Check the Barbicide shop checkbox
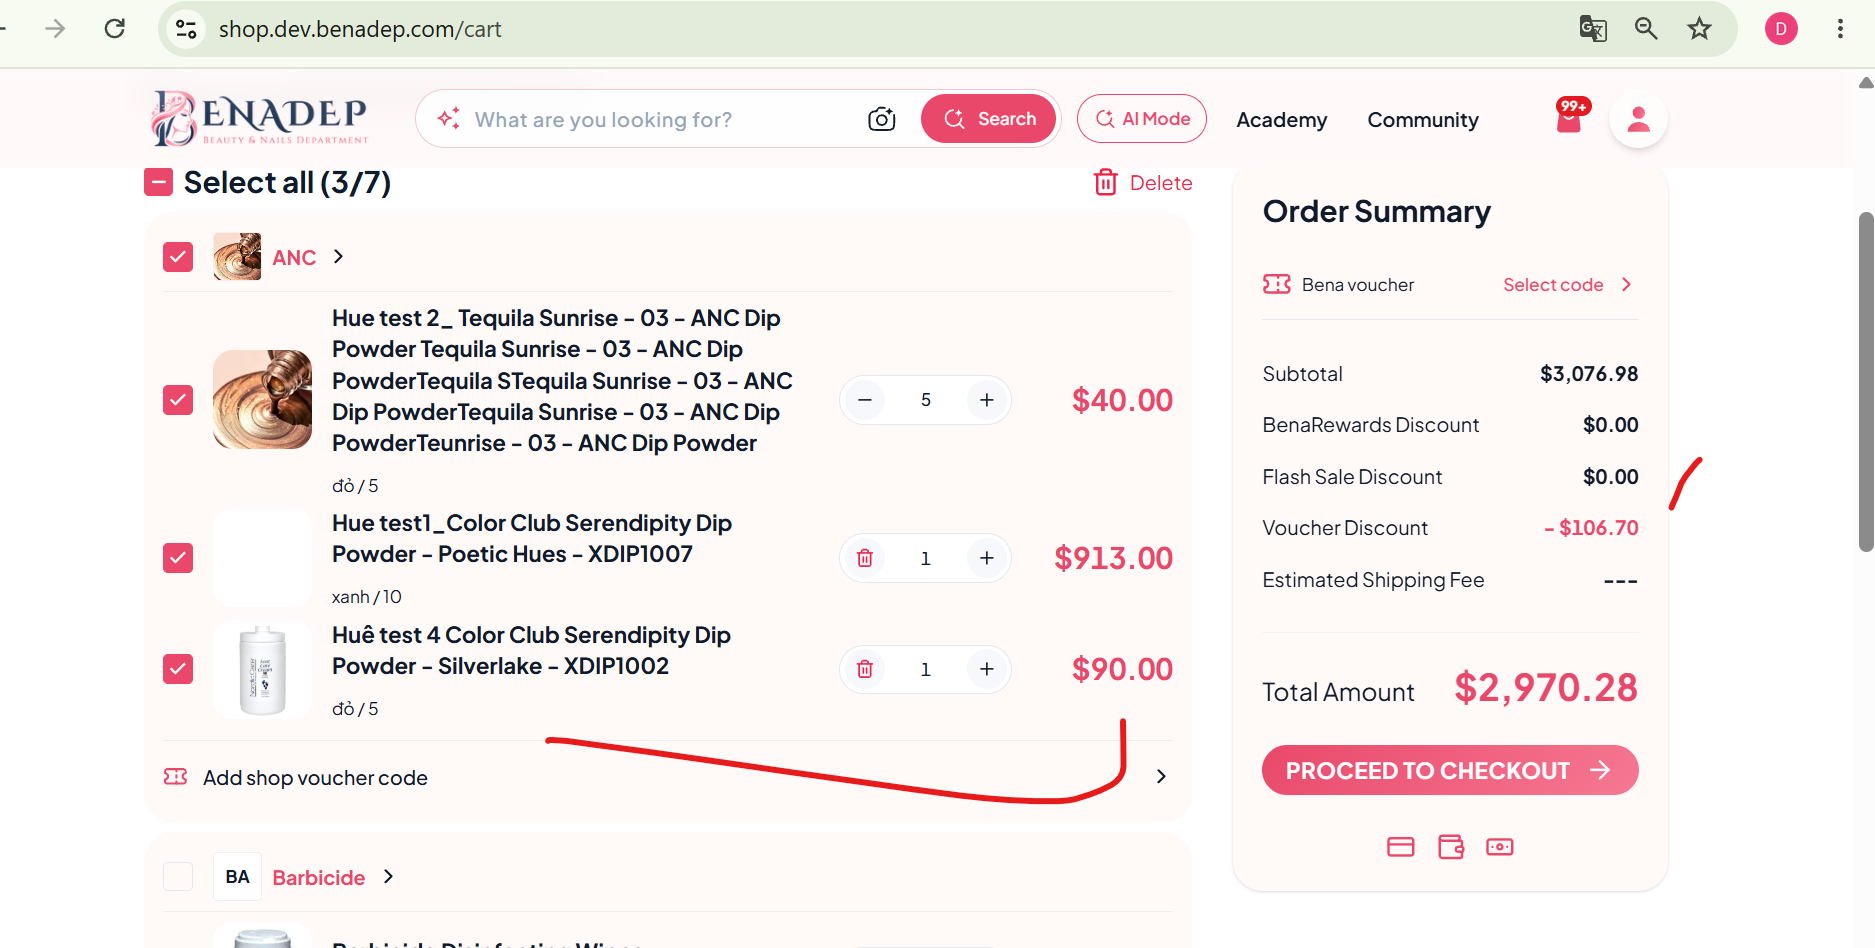Image resolution: width=1875 pixels, height=948 pixels. tap(178, 877)
